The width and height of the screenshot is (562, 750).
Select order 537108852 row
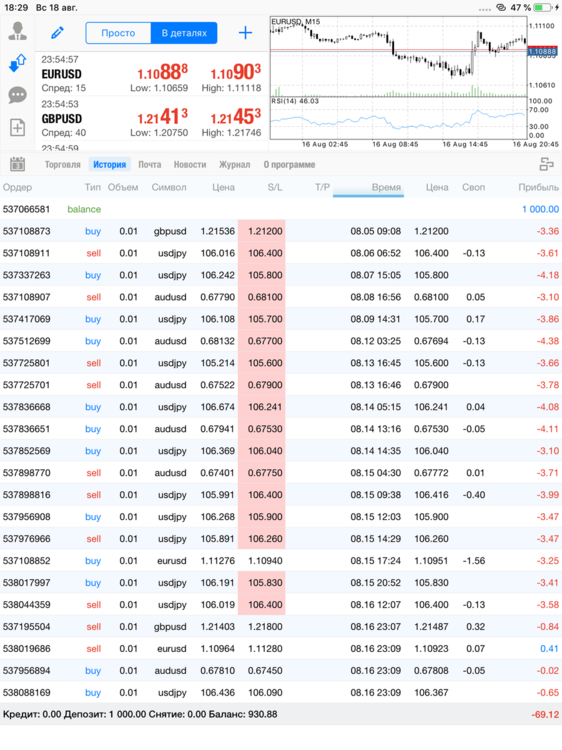coord(281,561)
